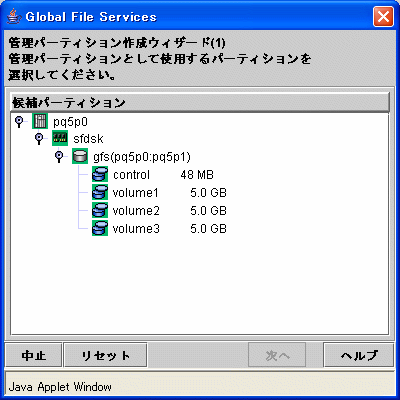Collapse the pq5p0 tree node
Viewport: 400px width, 400px height.
pos(19,121)
